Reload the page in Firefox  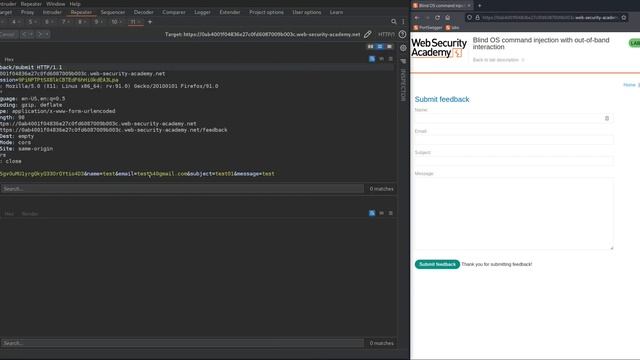(437, 18)
